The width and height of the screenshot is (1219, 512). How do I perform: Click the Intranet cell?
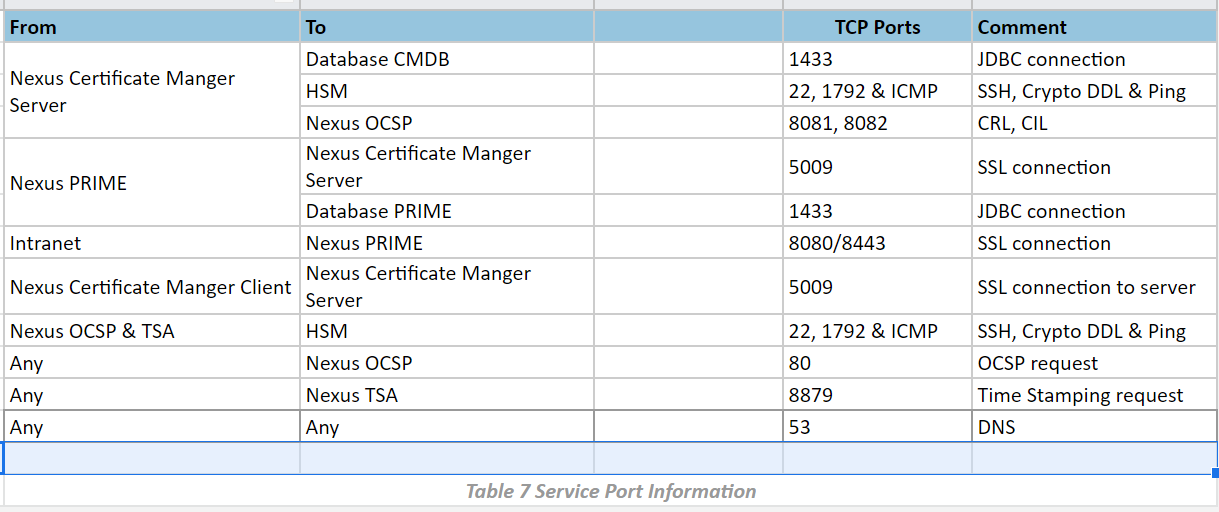(152, 243)
